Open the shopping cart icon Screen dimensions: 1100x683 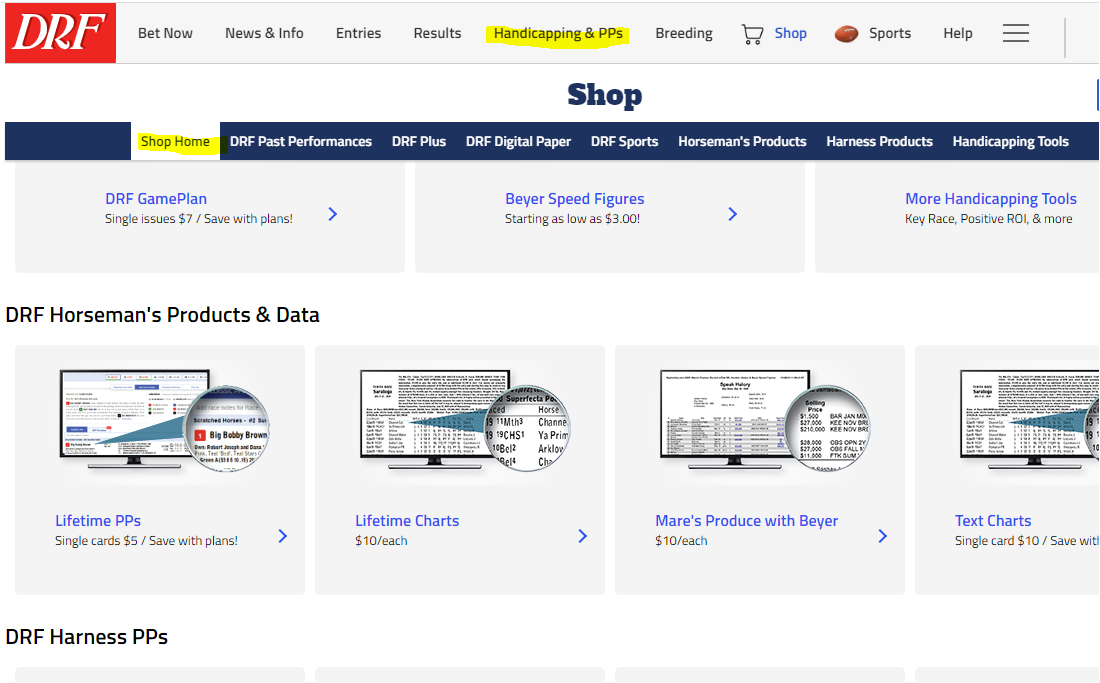[752, 34]
